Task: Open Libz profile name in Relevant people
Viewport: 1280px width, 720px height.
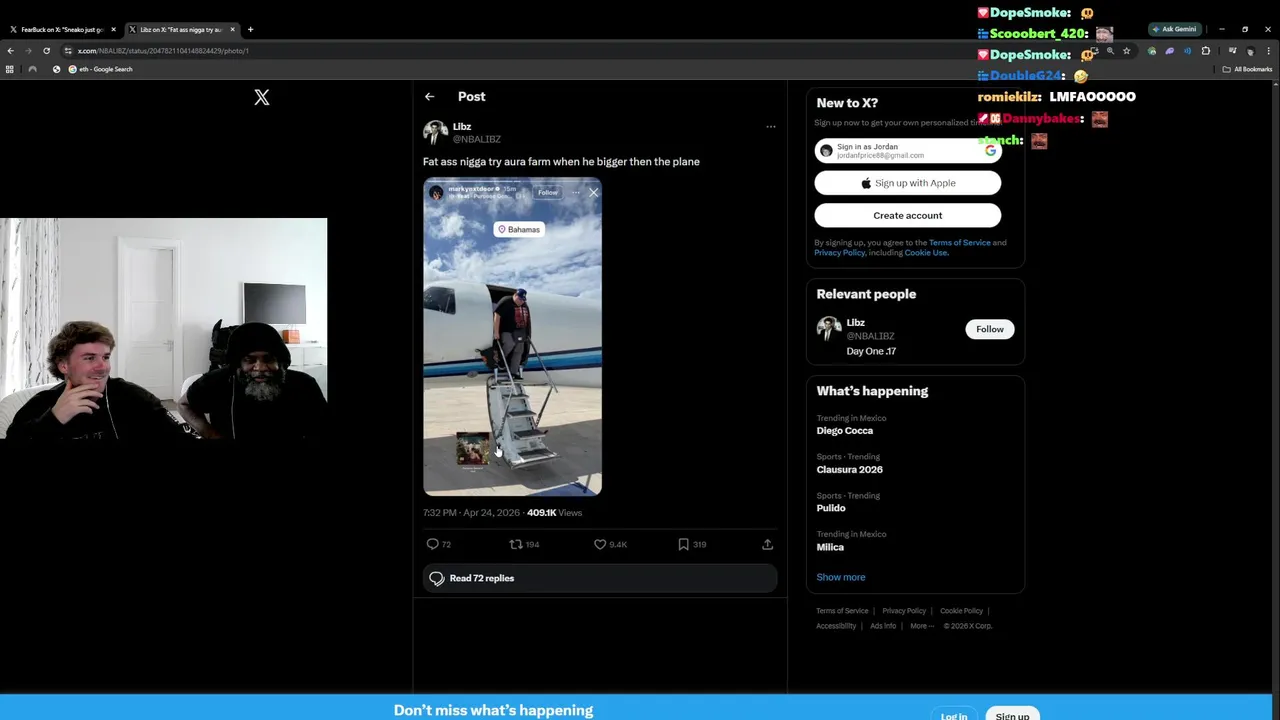Action: [855, 322]
